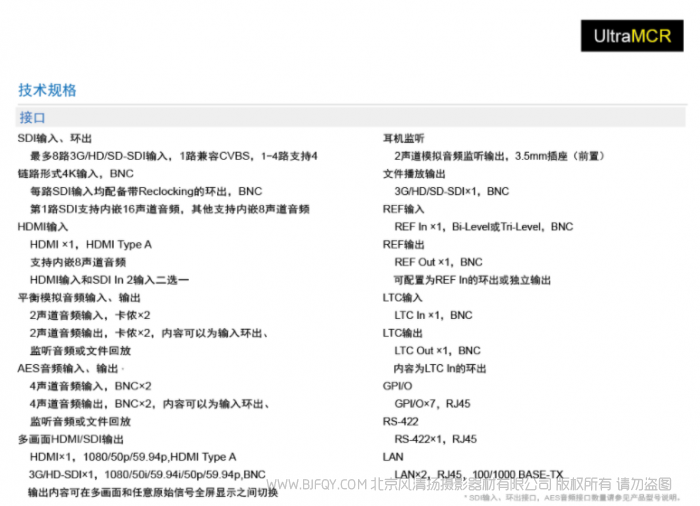Select the 多画面HDMI/SDI输出 heading
This screenshot has height=506, width=700.
(71, 440)
